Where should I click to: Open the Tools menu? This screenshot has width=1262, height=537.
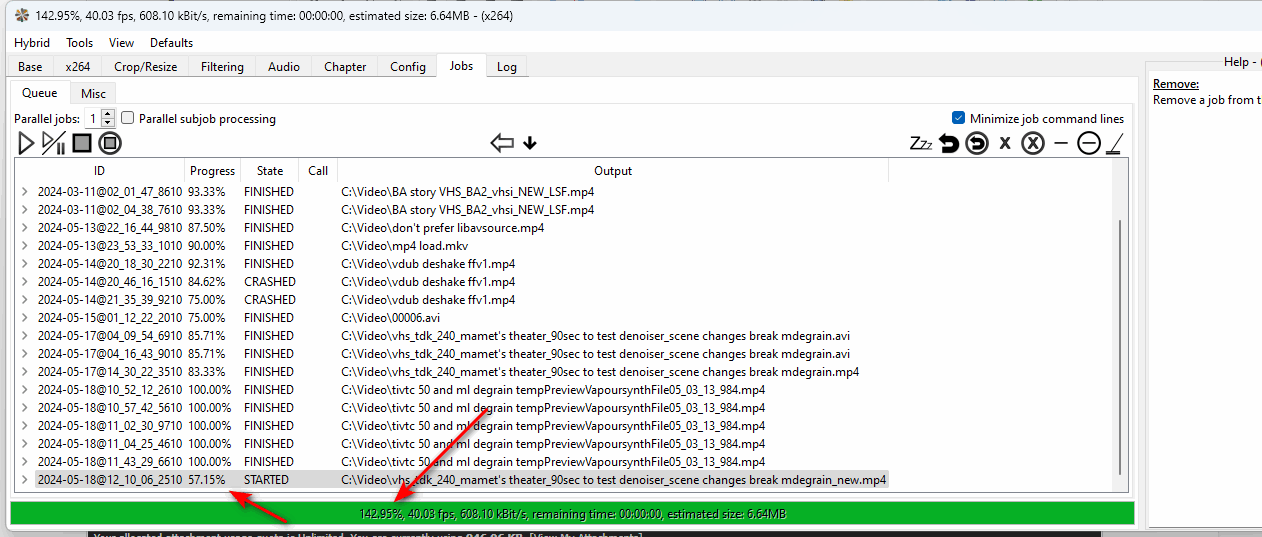pos(79,43)
